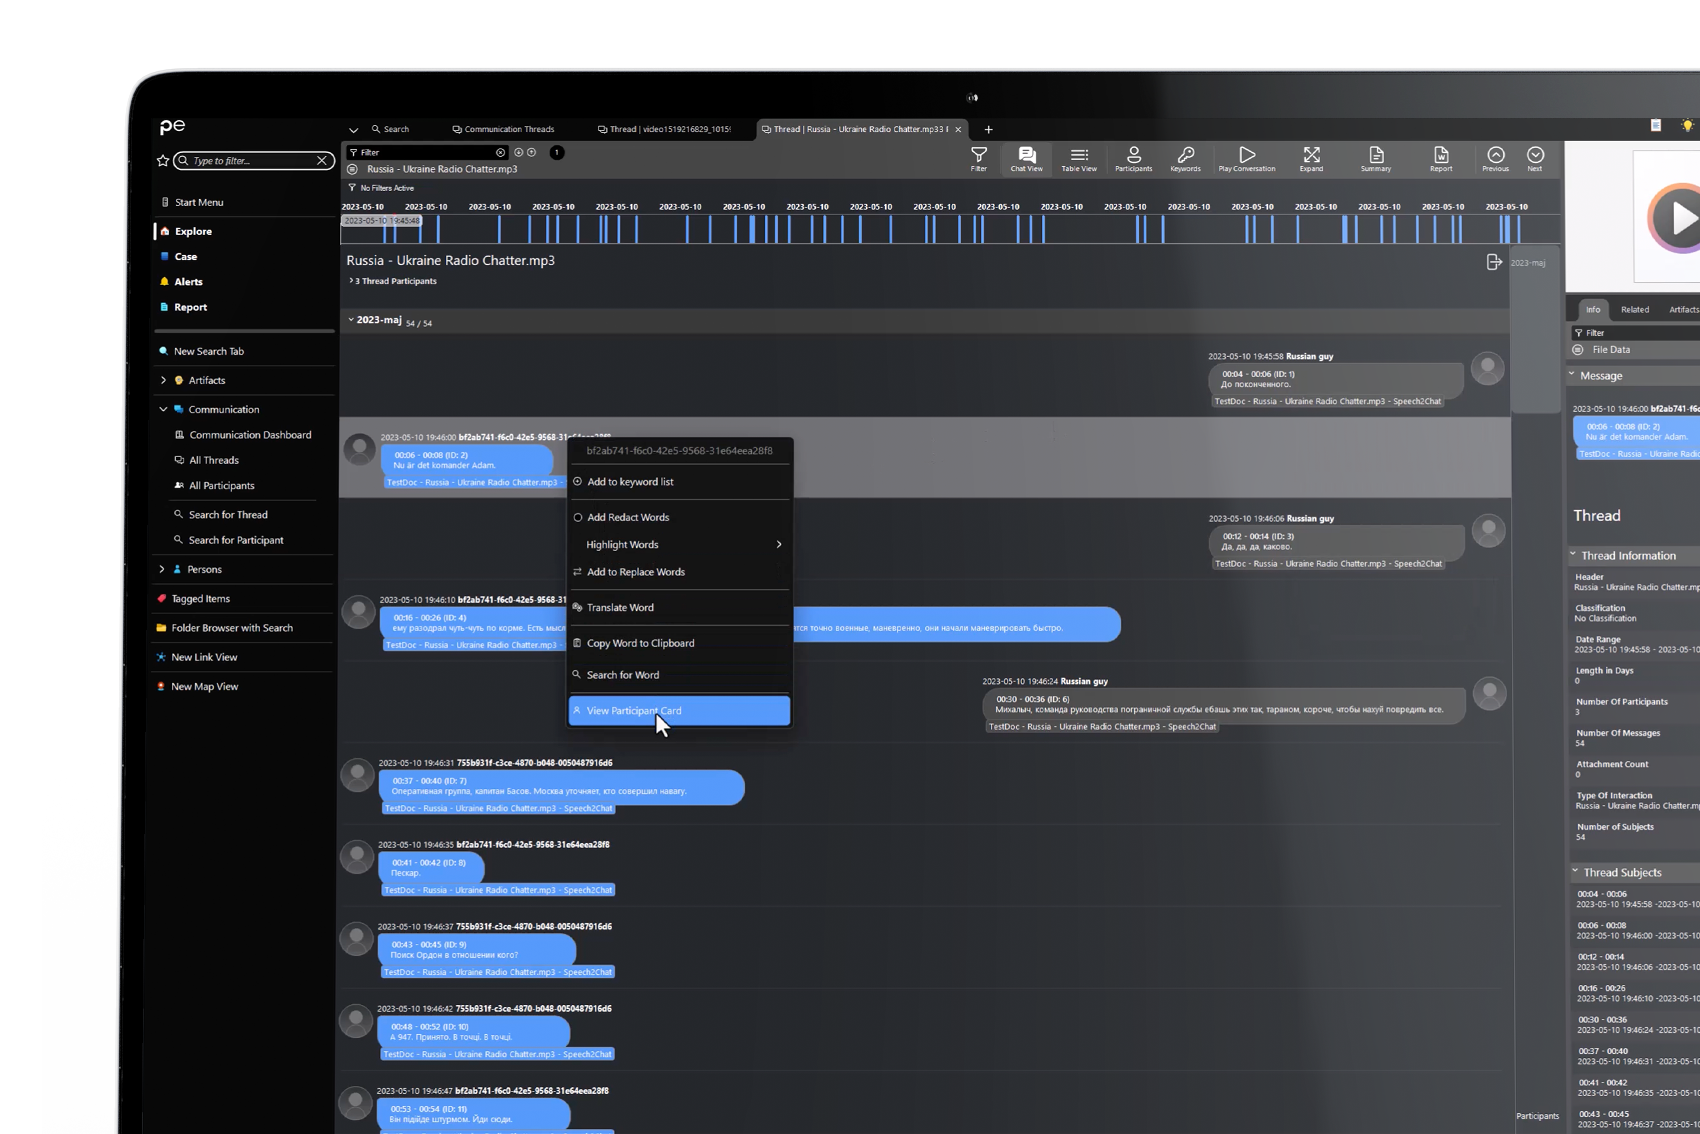Collapse the Message section in the Info panel

point(1572,375)
